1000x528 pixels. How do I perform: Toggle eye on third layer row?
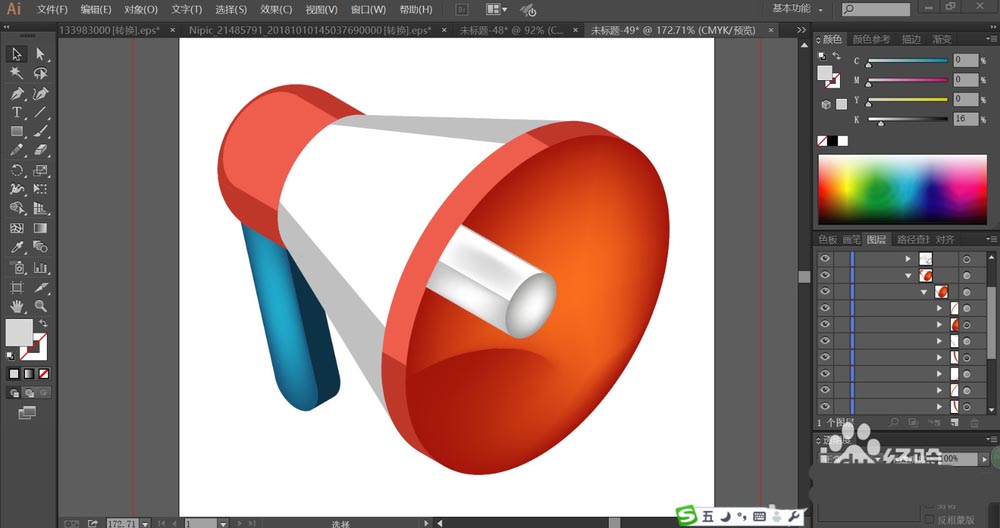tap(825, 291)
